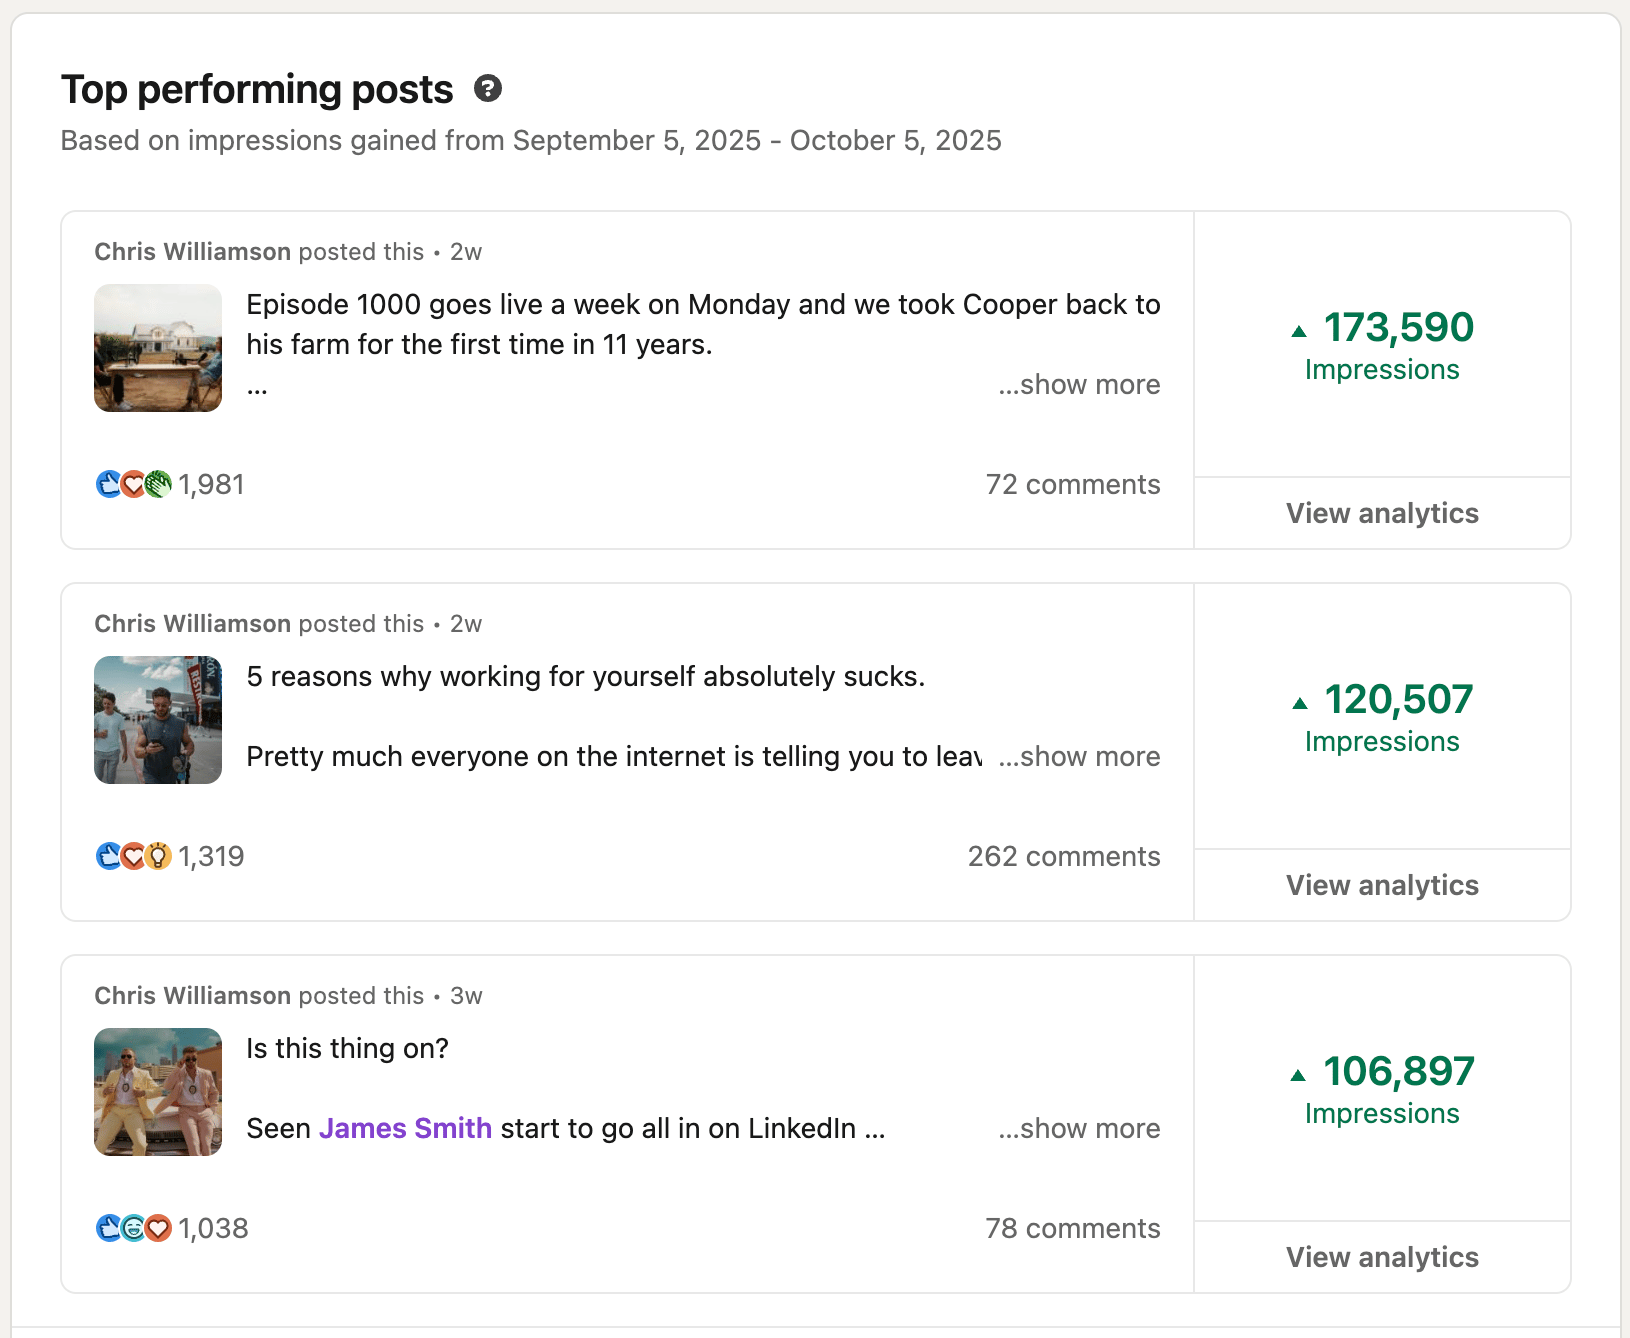Expand show more on Episode 1000 post

(1079, 385)
